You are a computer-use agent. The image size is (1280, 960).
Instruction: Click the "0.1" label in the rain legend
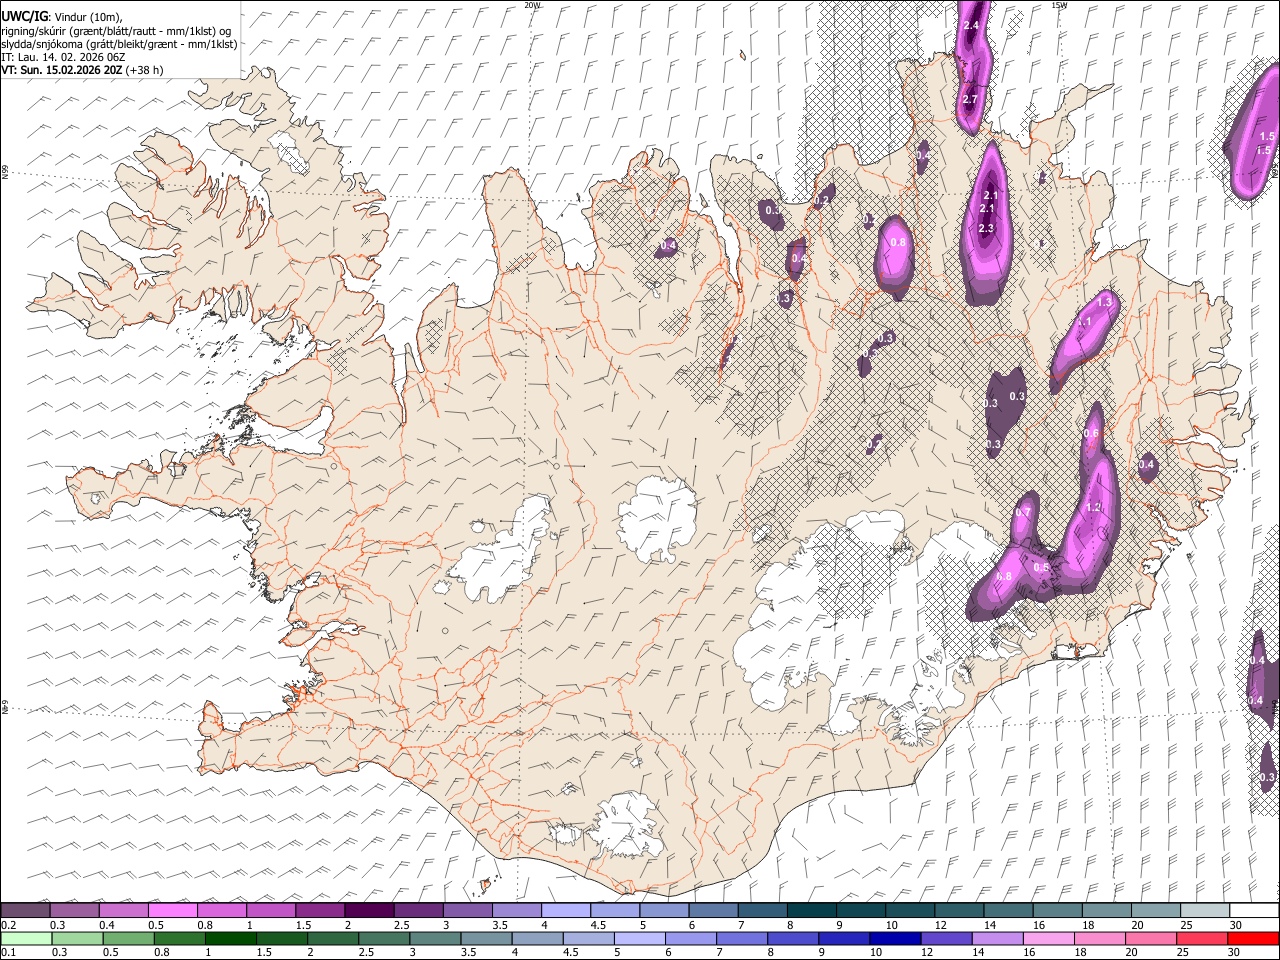tap(8, 952)
